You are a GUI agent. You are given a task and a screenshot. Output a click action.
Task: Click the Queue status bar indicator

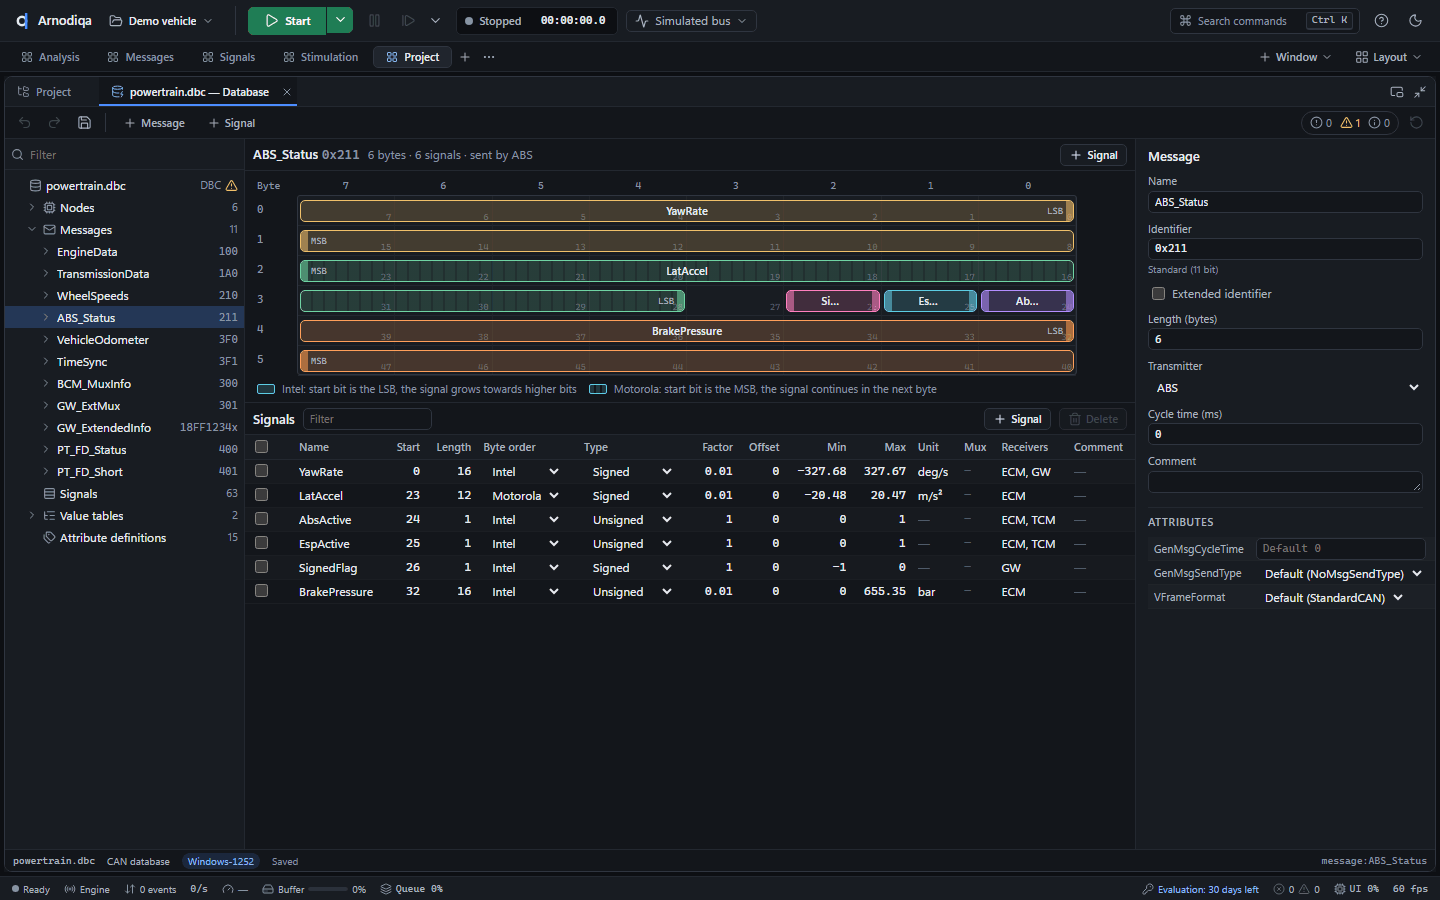(411, 889)
